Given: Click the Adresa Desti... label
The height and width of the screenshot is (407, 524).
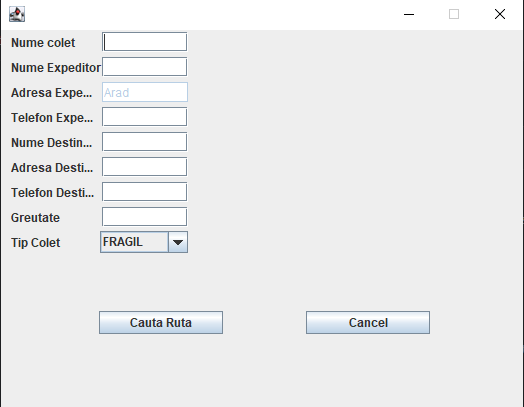Looking at the screenshot, I should click(x=52, y=168).
